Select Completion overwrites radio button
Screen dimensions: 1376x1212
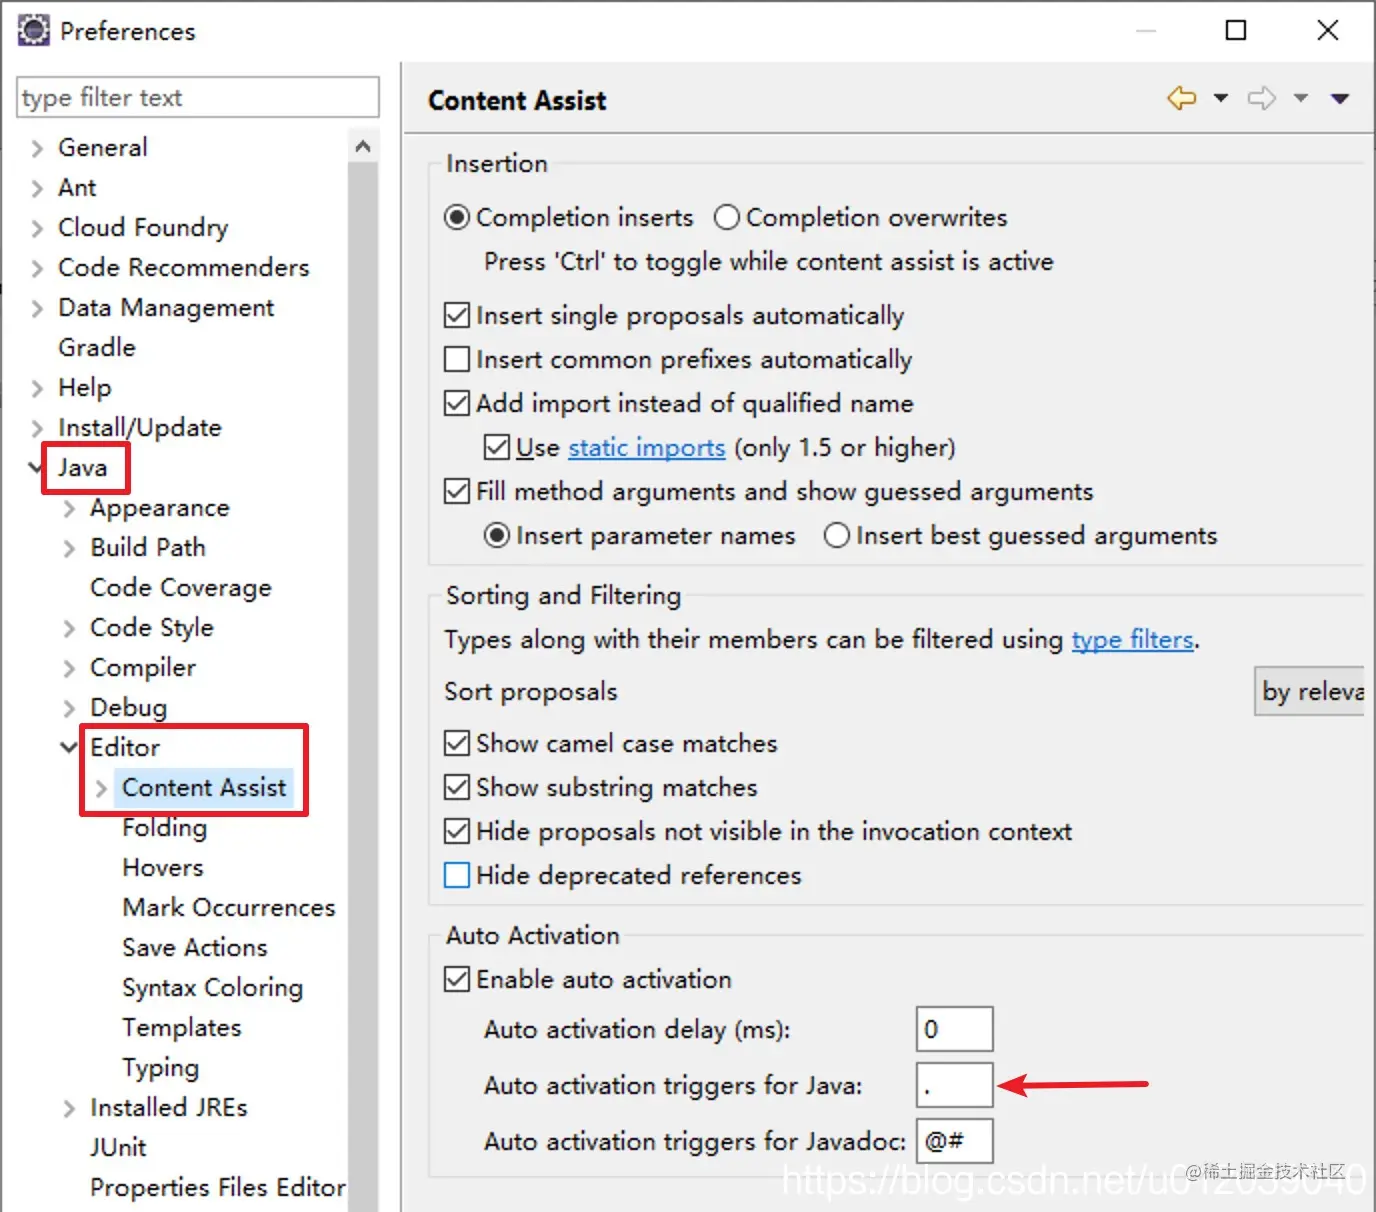(x=727, y=217)
